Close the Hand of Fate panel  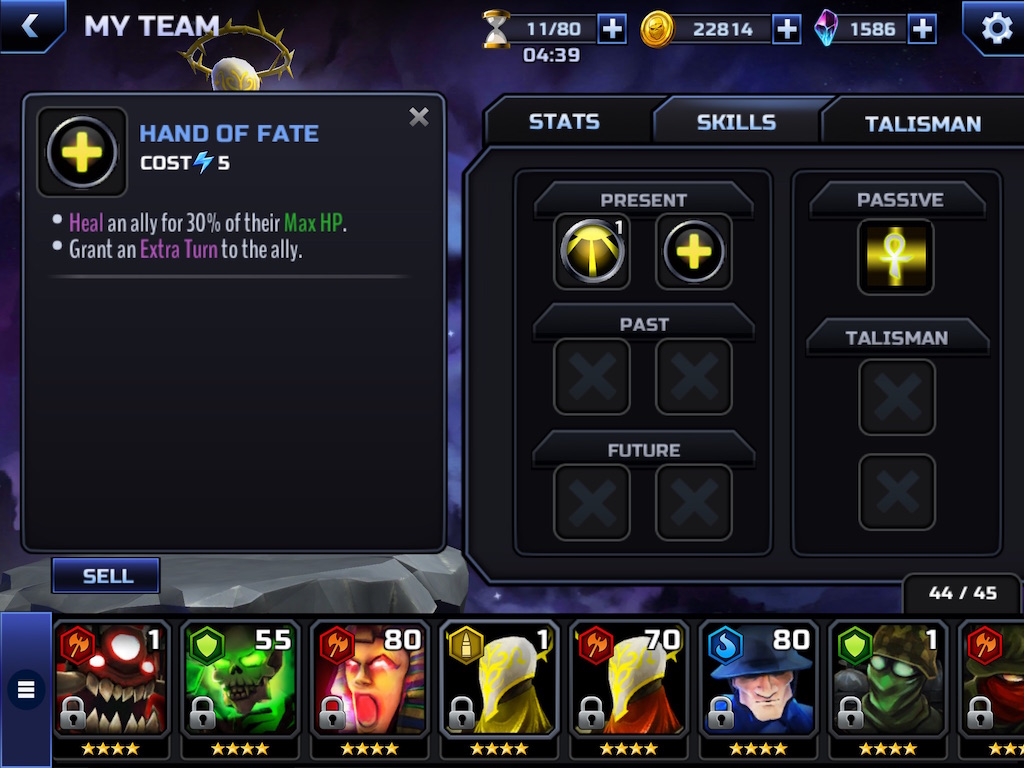[x=419, y=117]
